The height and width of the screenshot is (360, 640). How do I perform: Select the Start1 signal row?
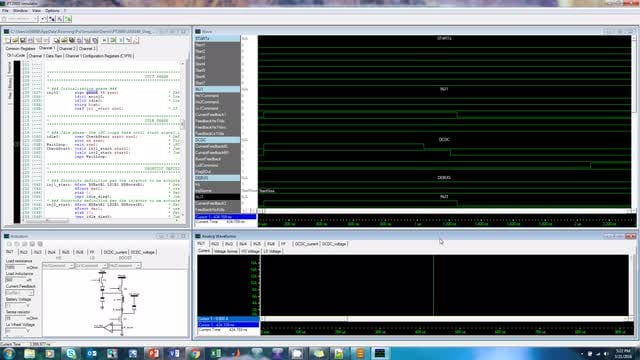click(x=217, y=45)
